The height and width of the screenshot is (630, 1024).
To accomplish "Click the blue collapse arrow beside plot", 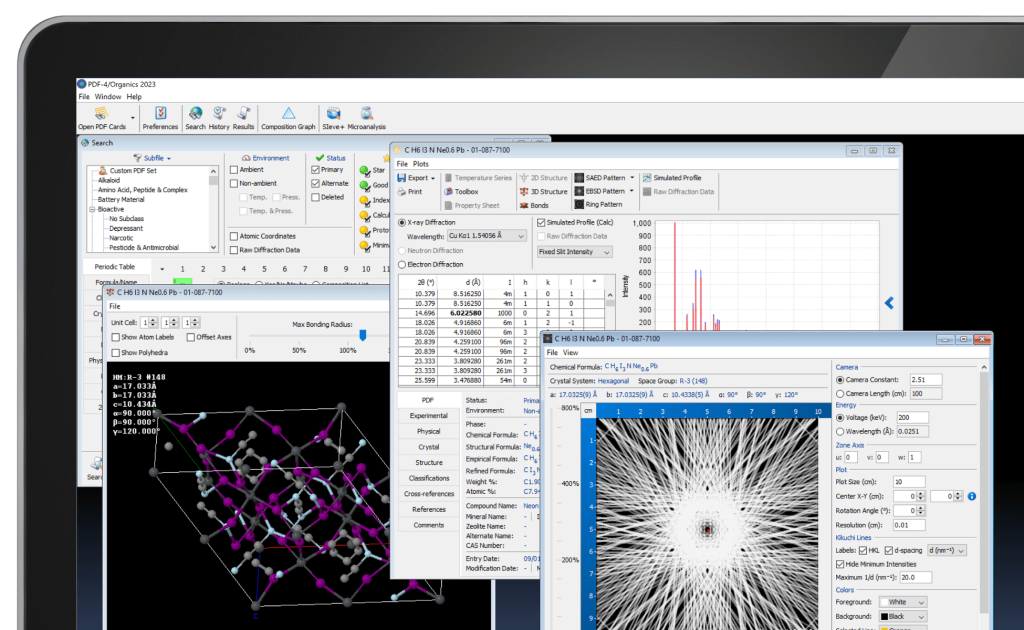I will [x=889, y=303].
